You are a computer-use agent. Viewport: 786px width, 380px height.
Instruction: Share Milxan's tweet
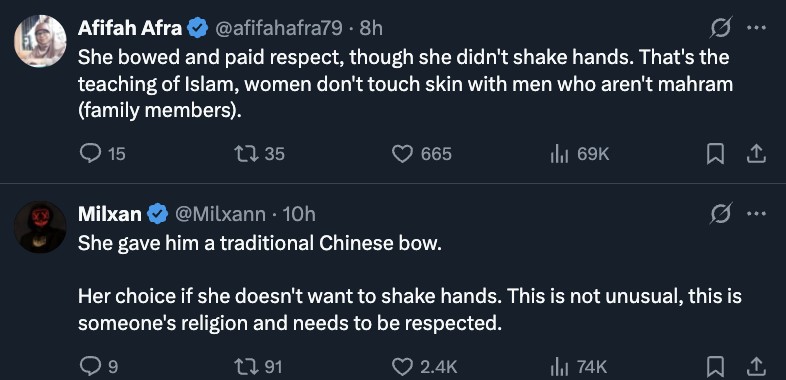(x=756, y=367)
